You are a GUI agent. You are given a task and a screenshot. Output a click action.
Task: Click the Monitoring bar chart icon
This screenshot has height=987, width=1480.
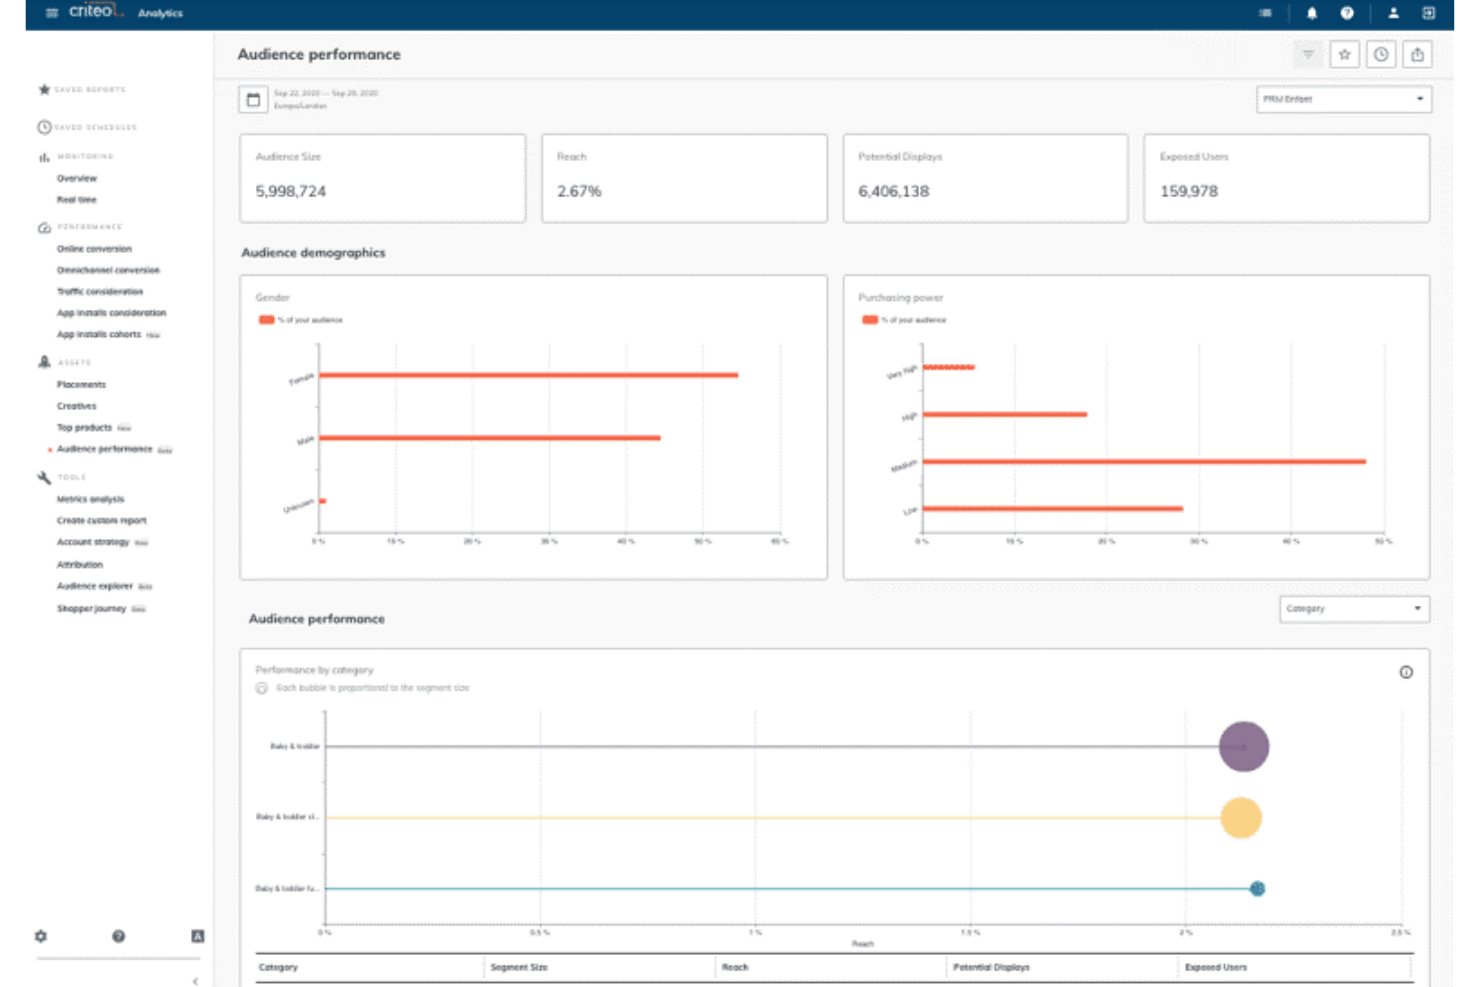point(44,157)
